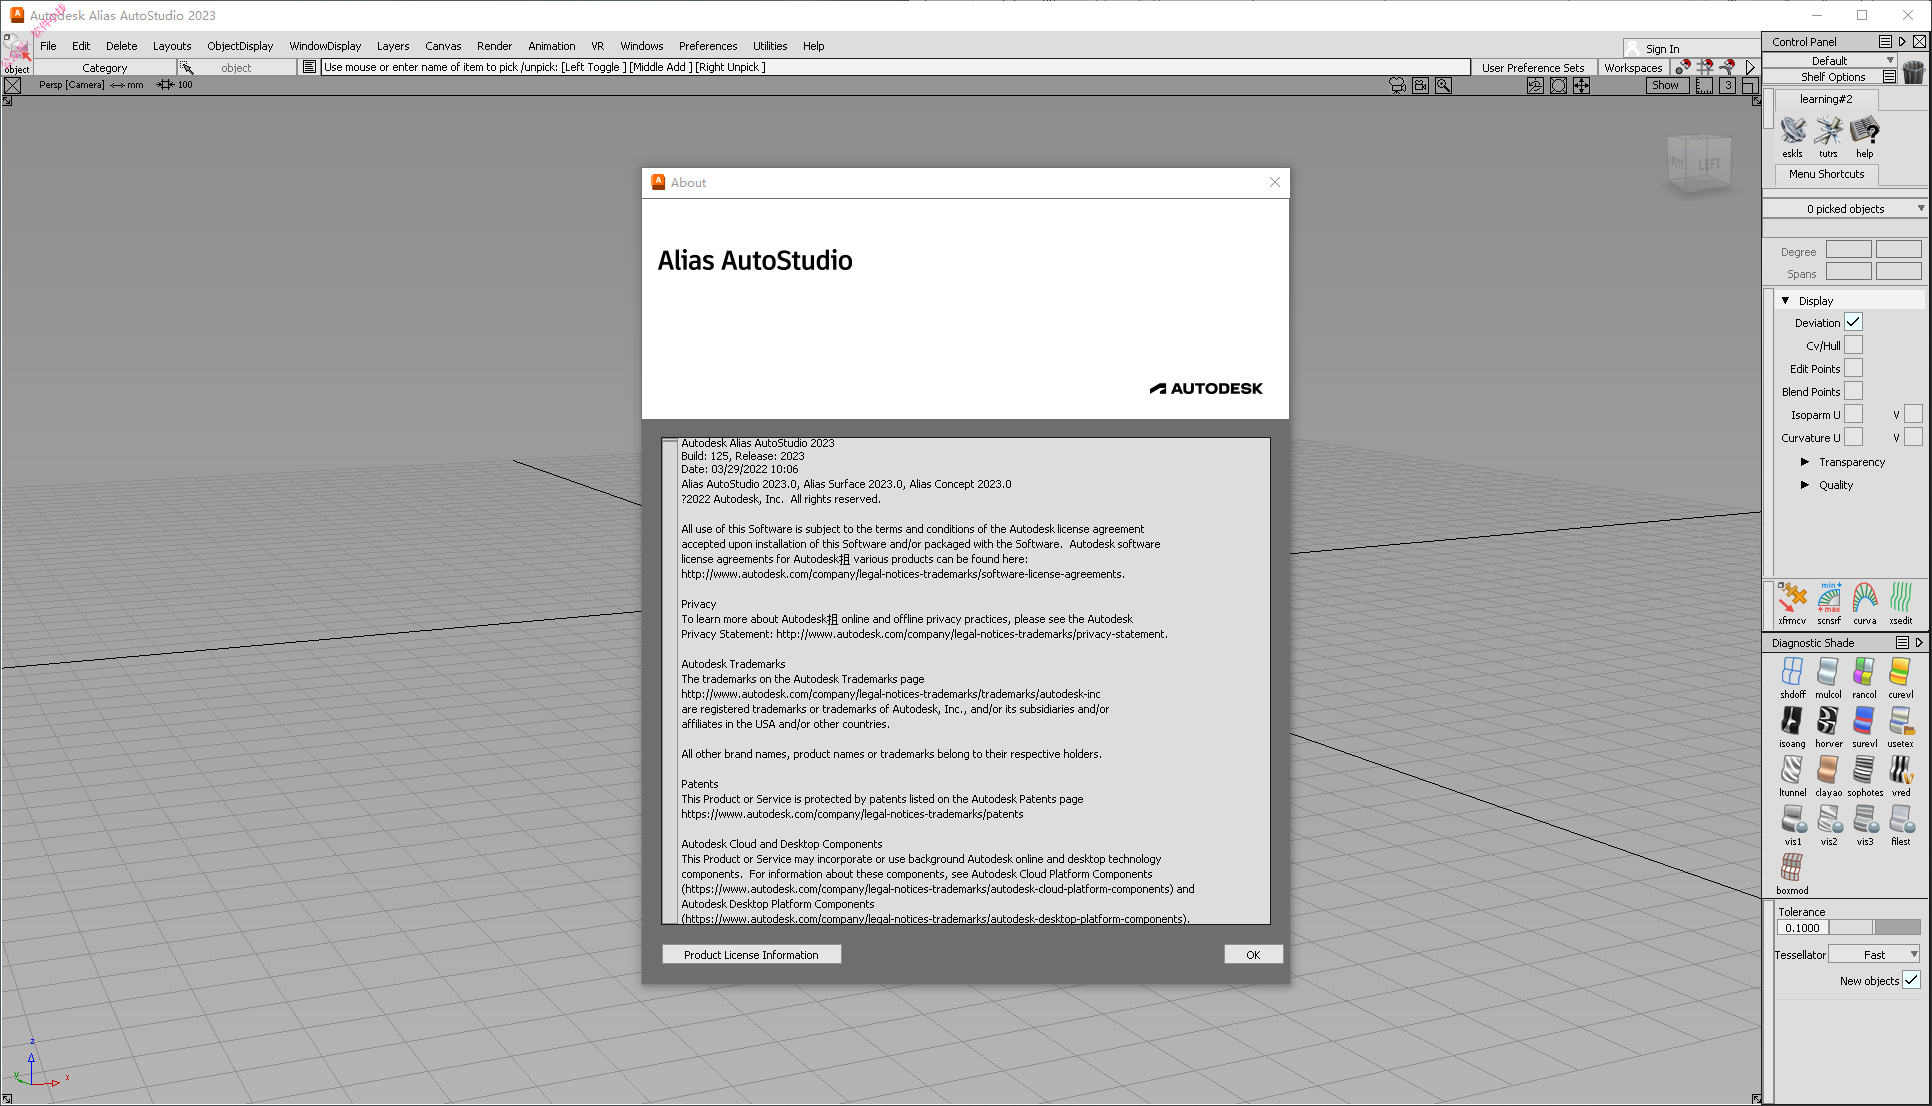This screenshot has height=1106, width=1932.
Task: Turn off shading with shdoff icon
Action: coord(1792,677)
